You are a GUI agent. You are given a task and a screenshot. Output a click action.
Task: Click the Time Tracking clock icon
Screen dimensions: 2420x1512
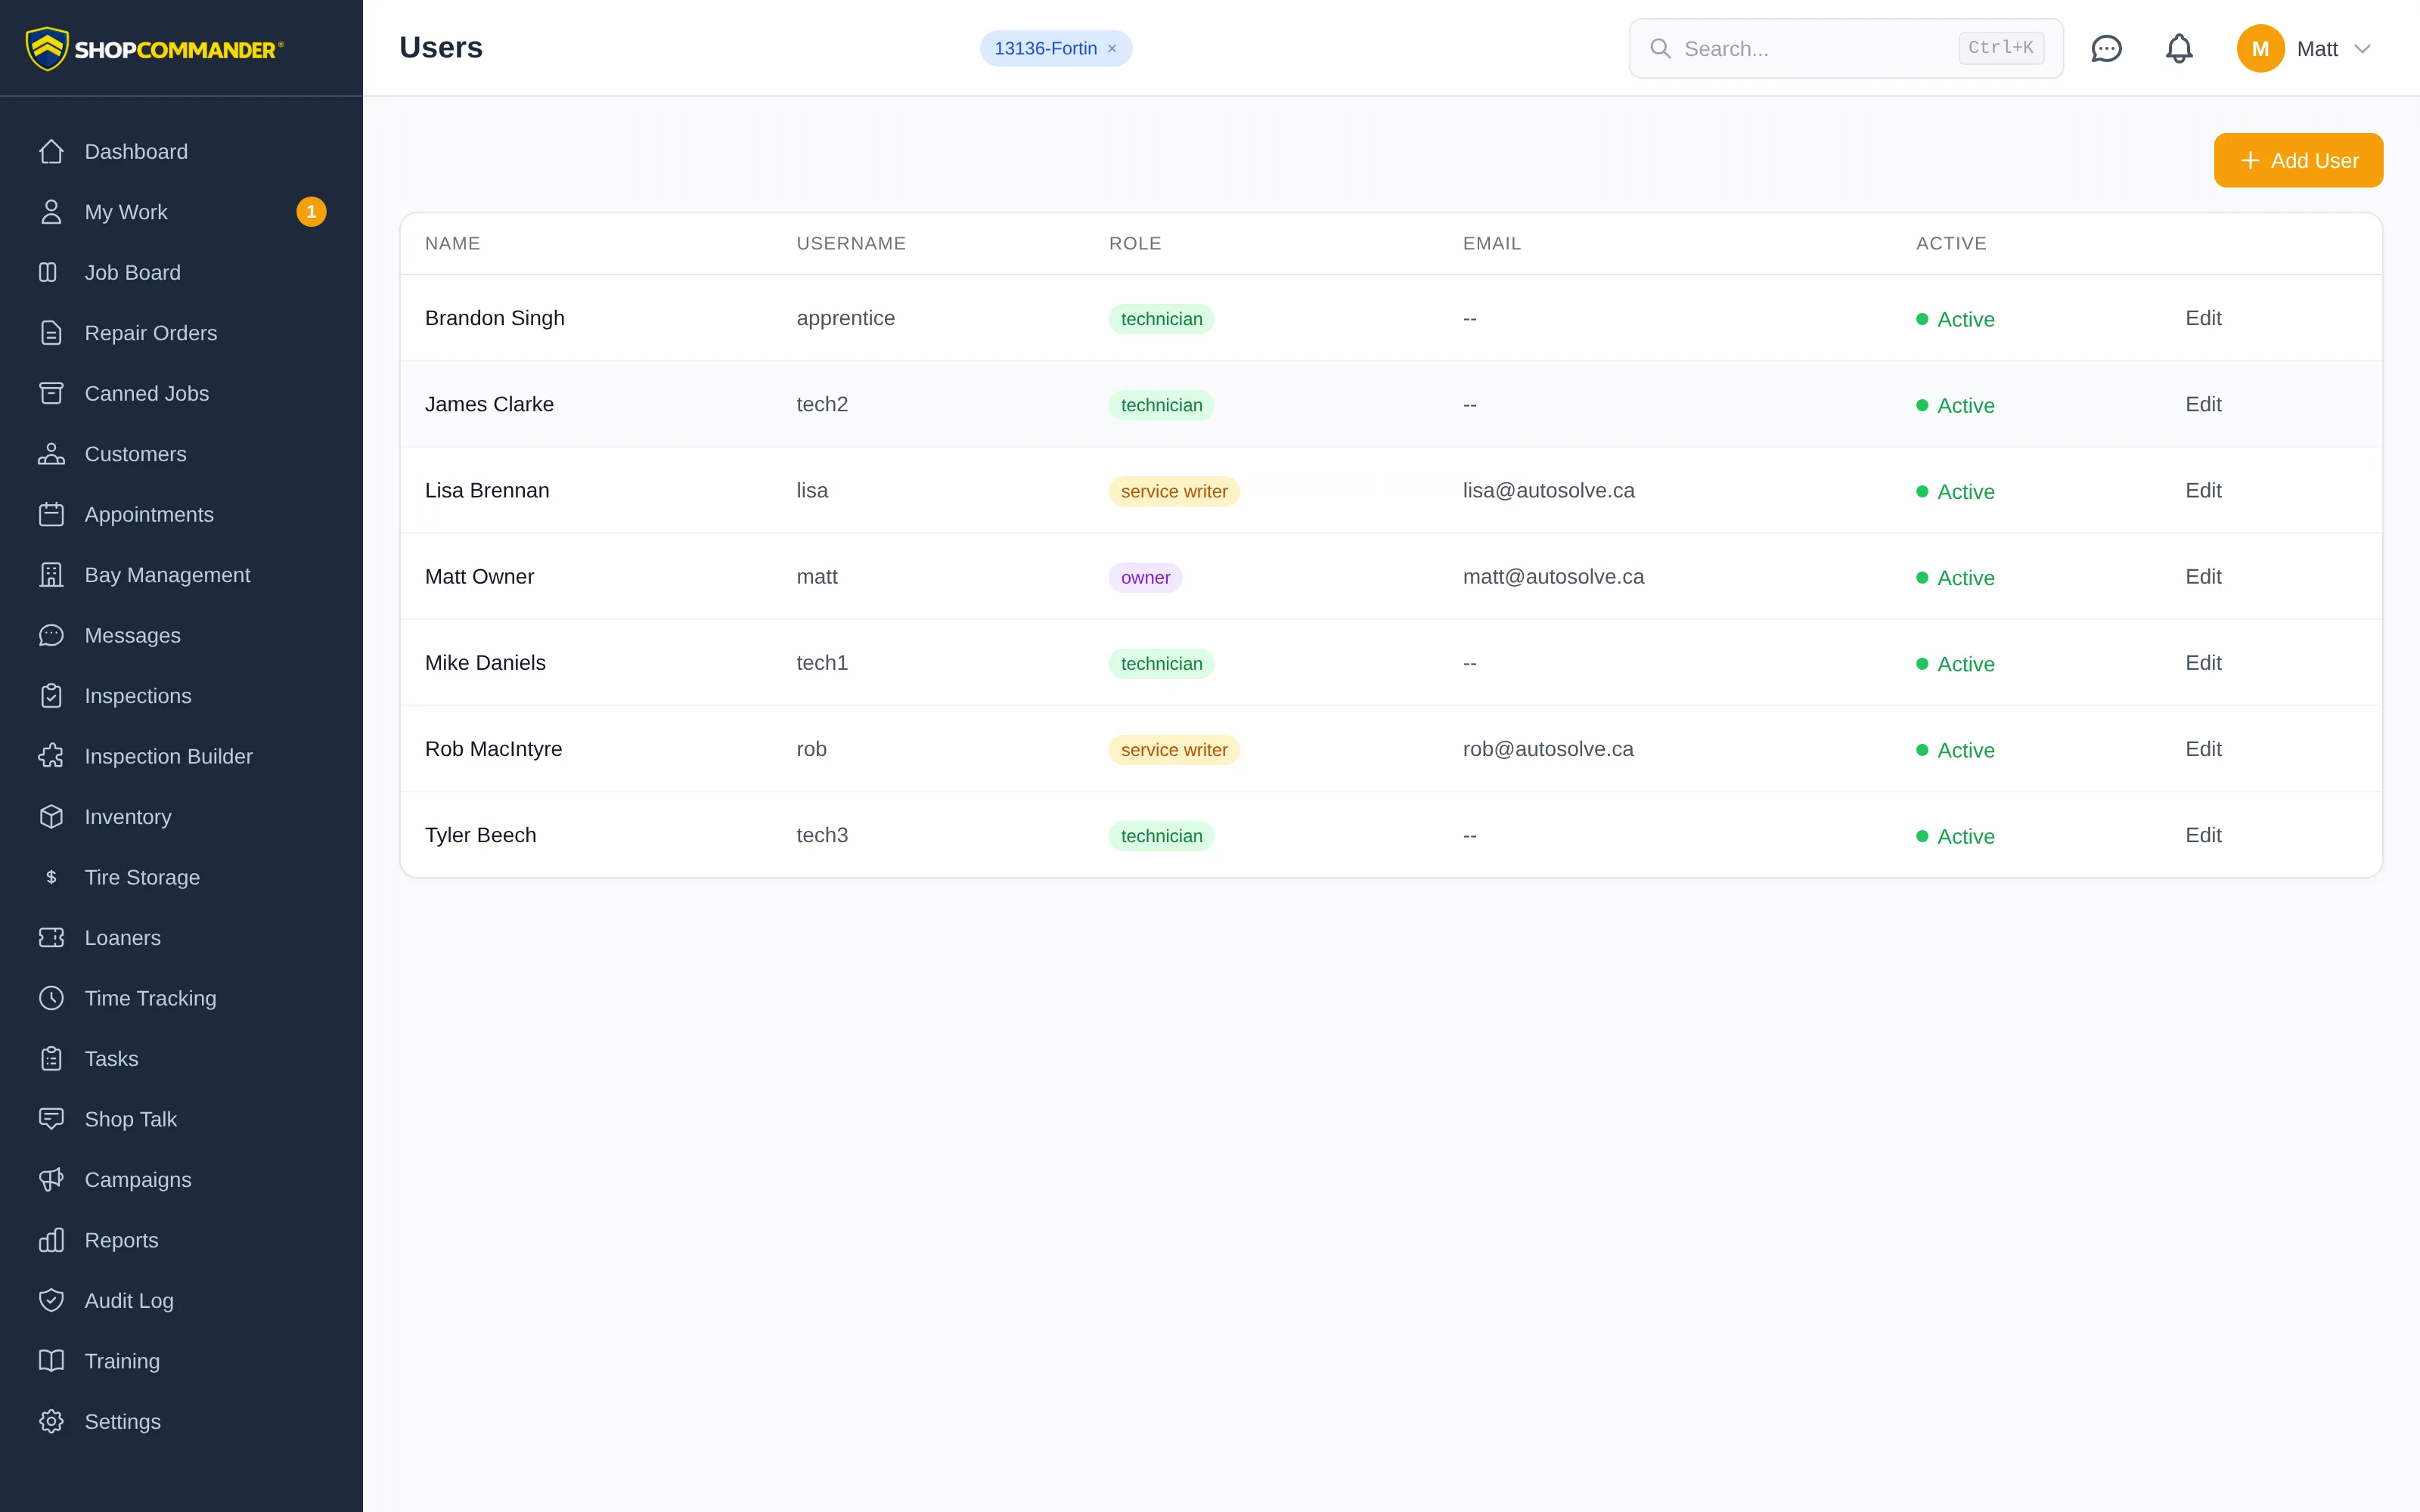[x=51, y=998]
